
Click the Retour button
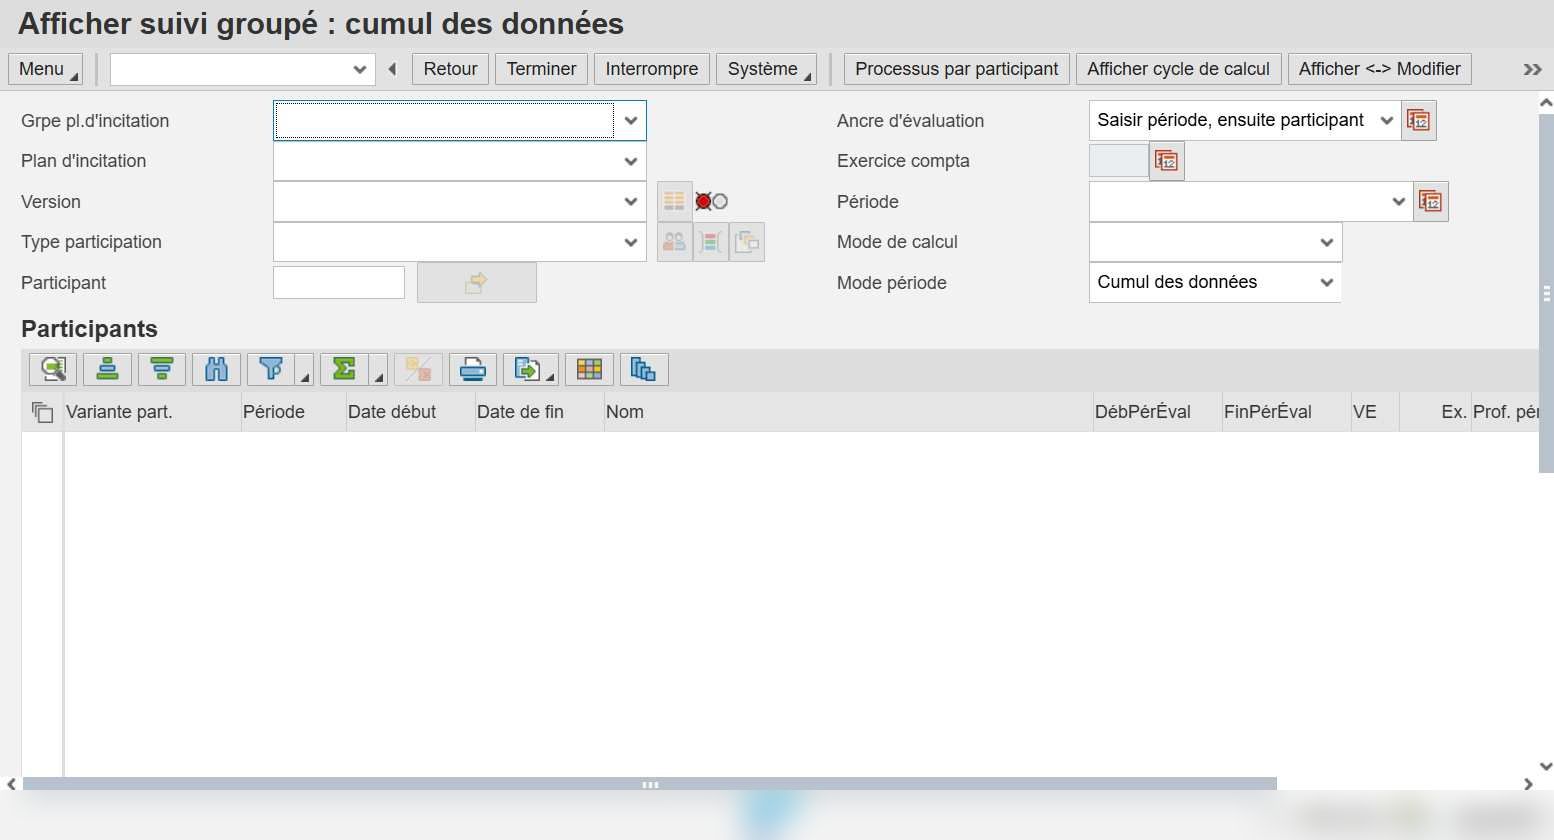(450, 69)
